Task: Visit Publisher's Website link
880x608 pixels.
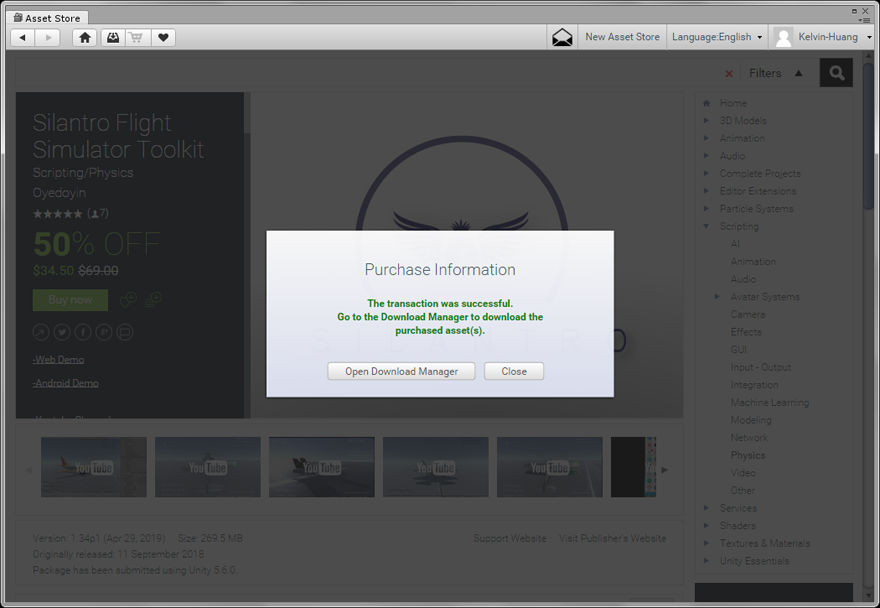Action: click(612, 538)
